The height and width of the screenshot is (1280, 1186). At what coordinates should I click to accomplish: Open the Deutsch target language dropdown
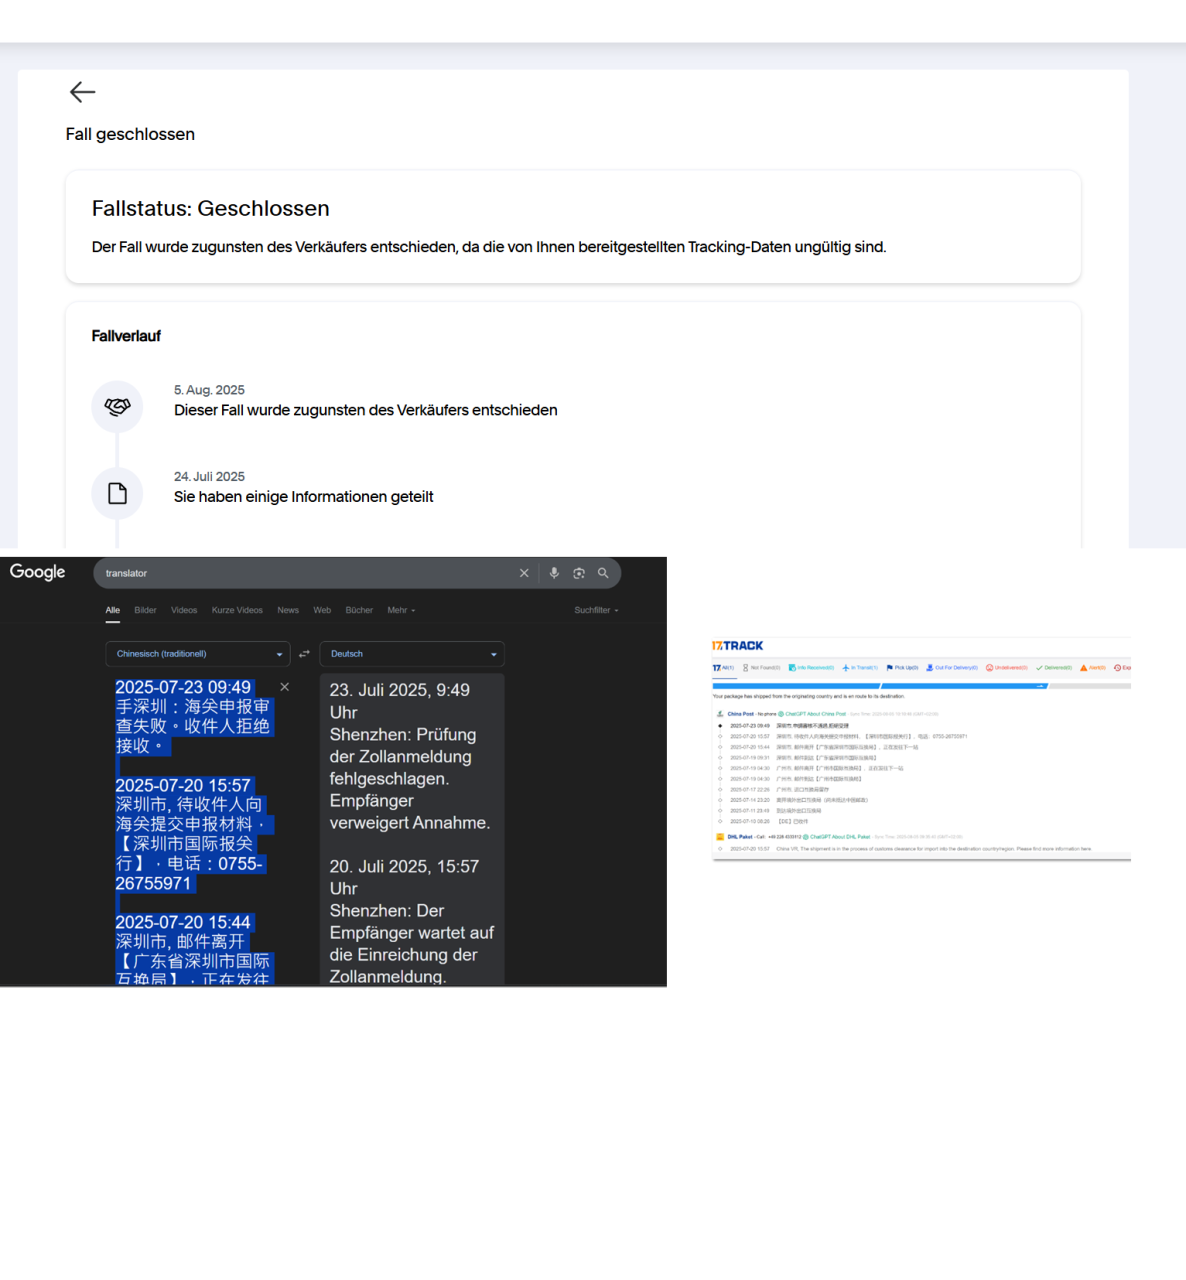click(x=412, y=654)
